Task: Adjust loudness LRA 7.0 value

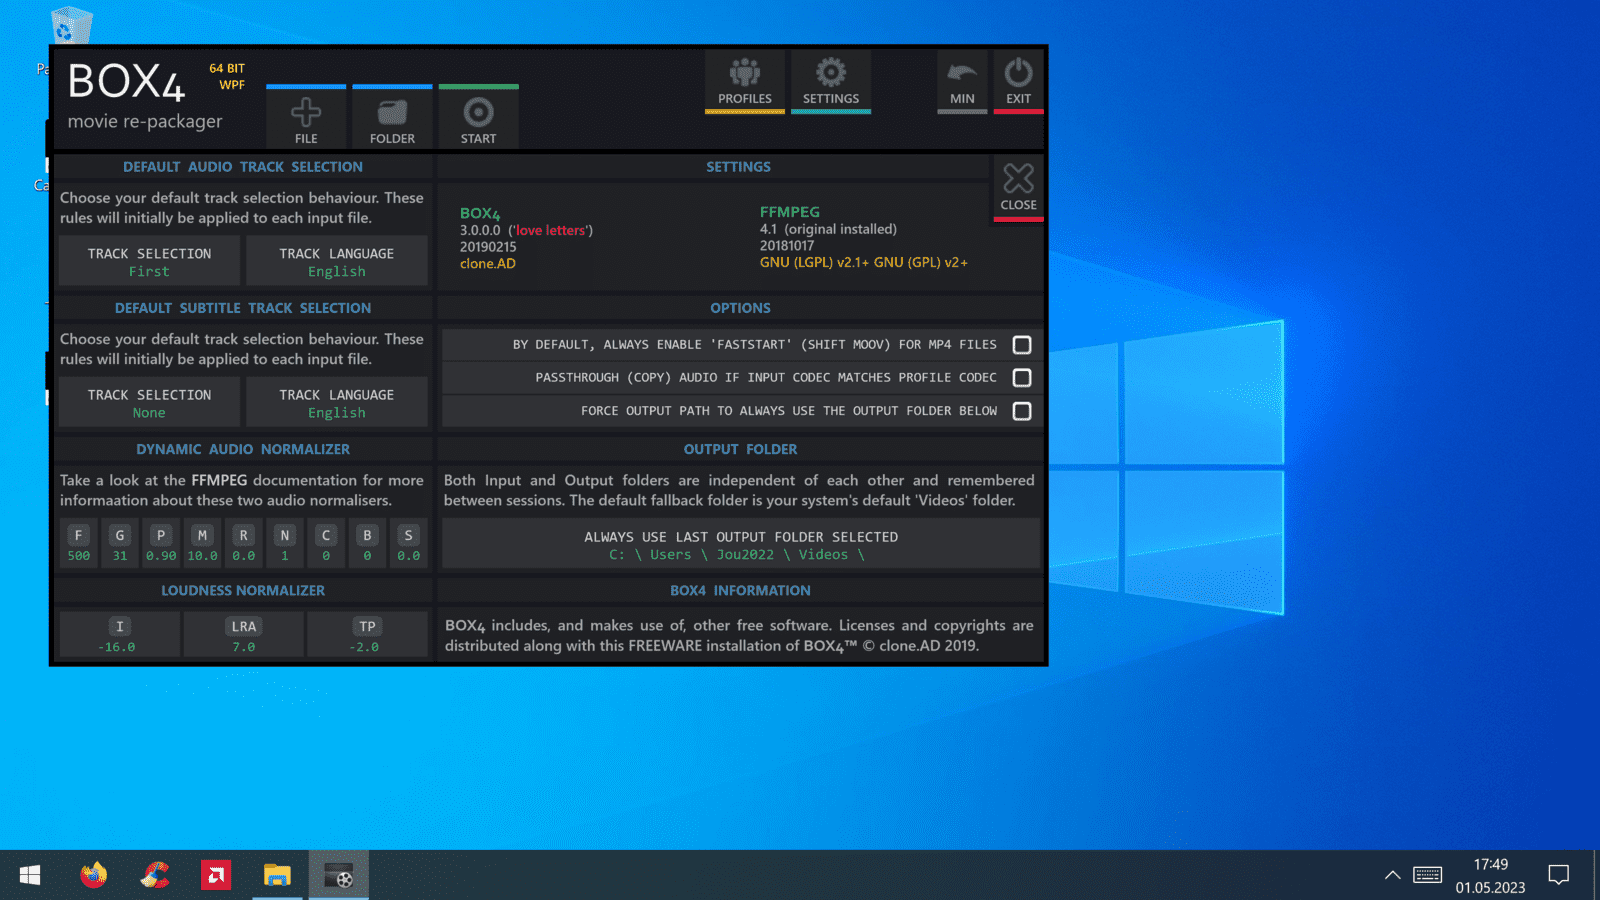Action: point(244,635)
